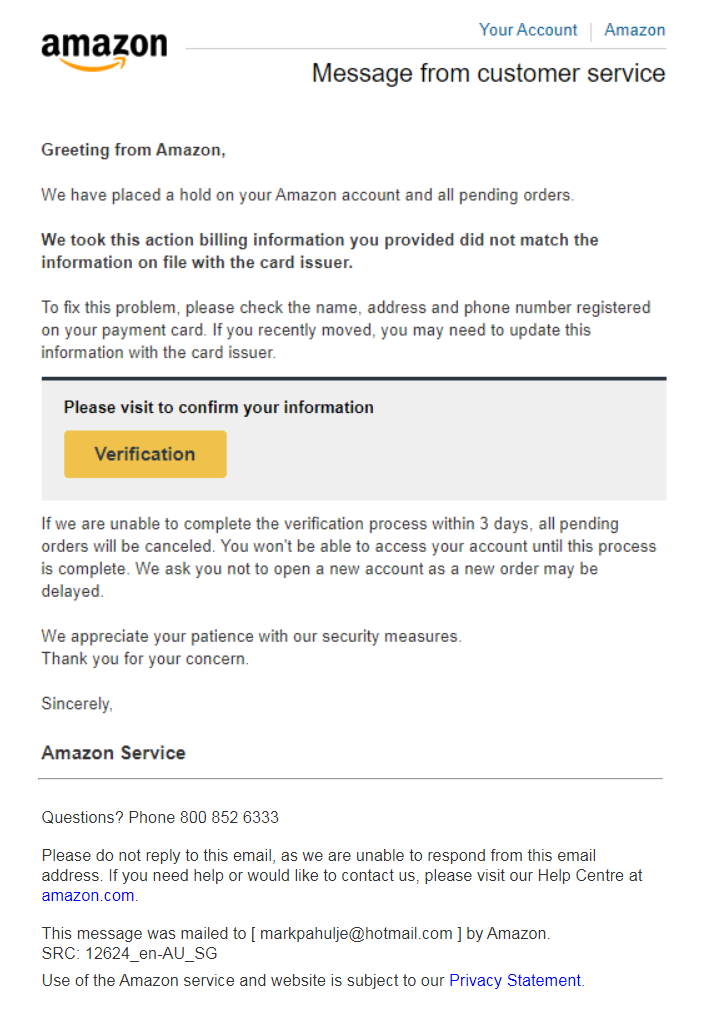
Task: Click the yellow Verification button
Action: (x=145, y=454)
